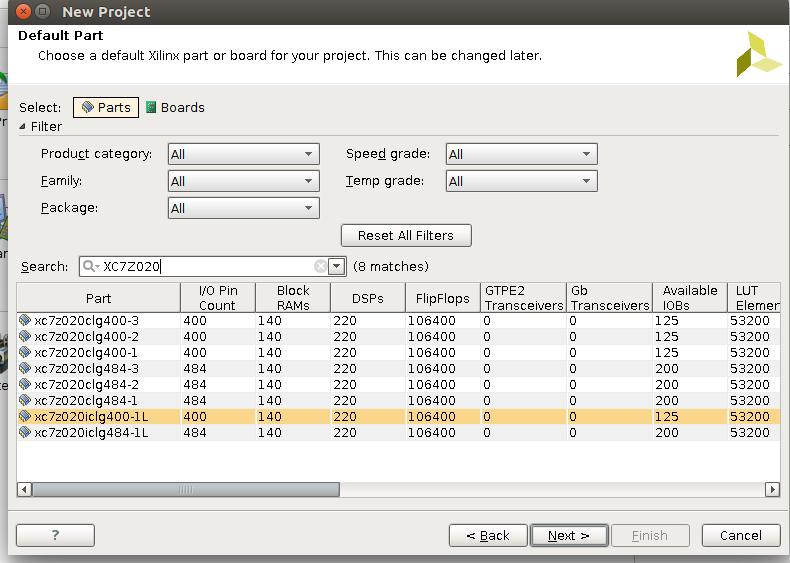790x563 pixels.
Task: Click the Reset All Filters button
Action: [x=406, y=236]
